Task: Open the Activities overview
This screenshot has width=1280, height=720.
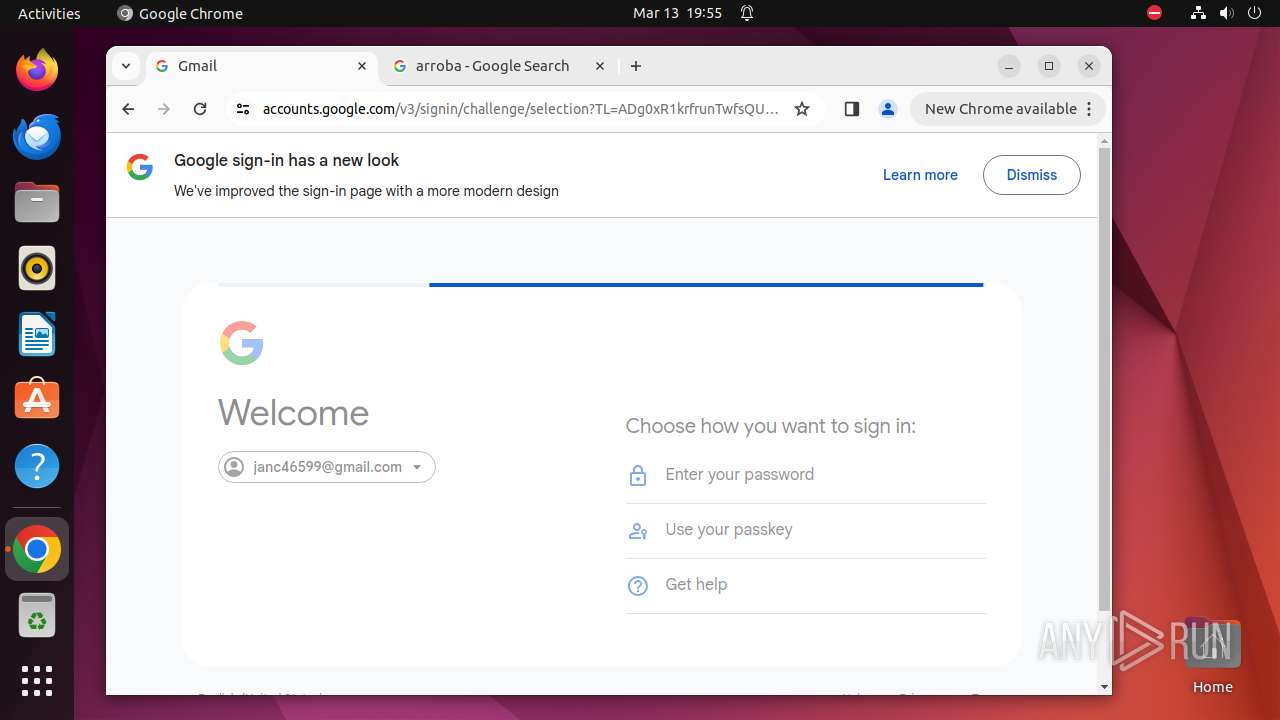Action: (49, 13)
